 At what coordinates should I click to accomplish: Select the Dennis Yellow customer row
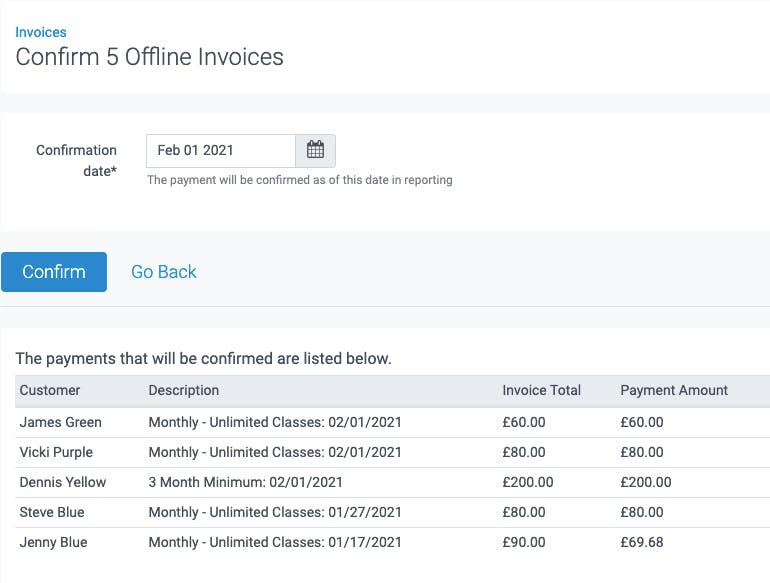(x=392, y=482)
